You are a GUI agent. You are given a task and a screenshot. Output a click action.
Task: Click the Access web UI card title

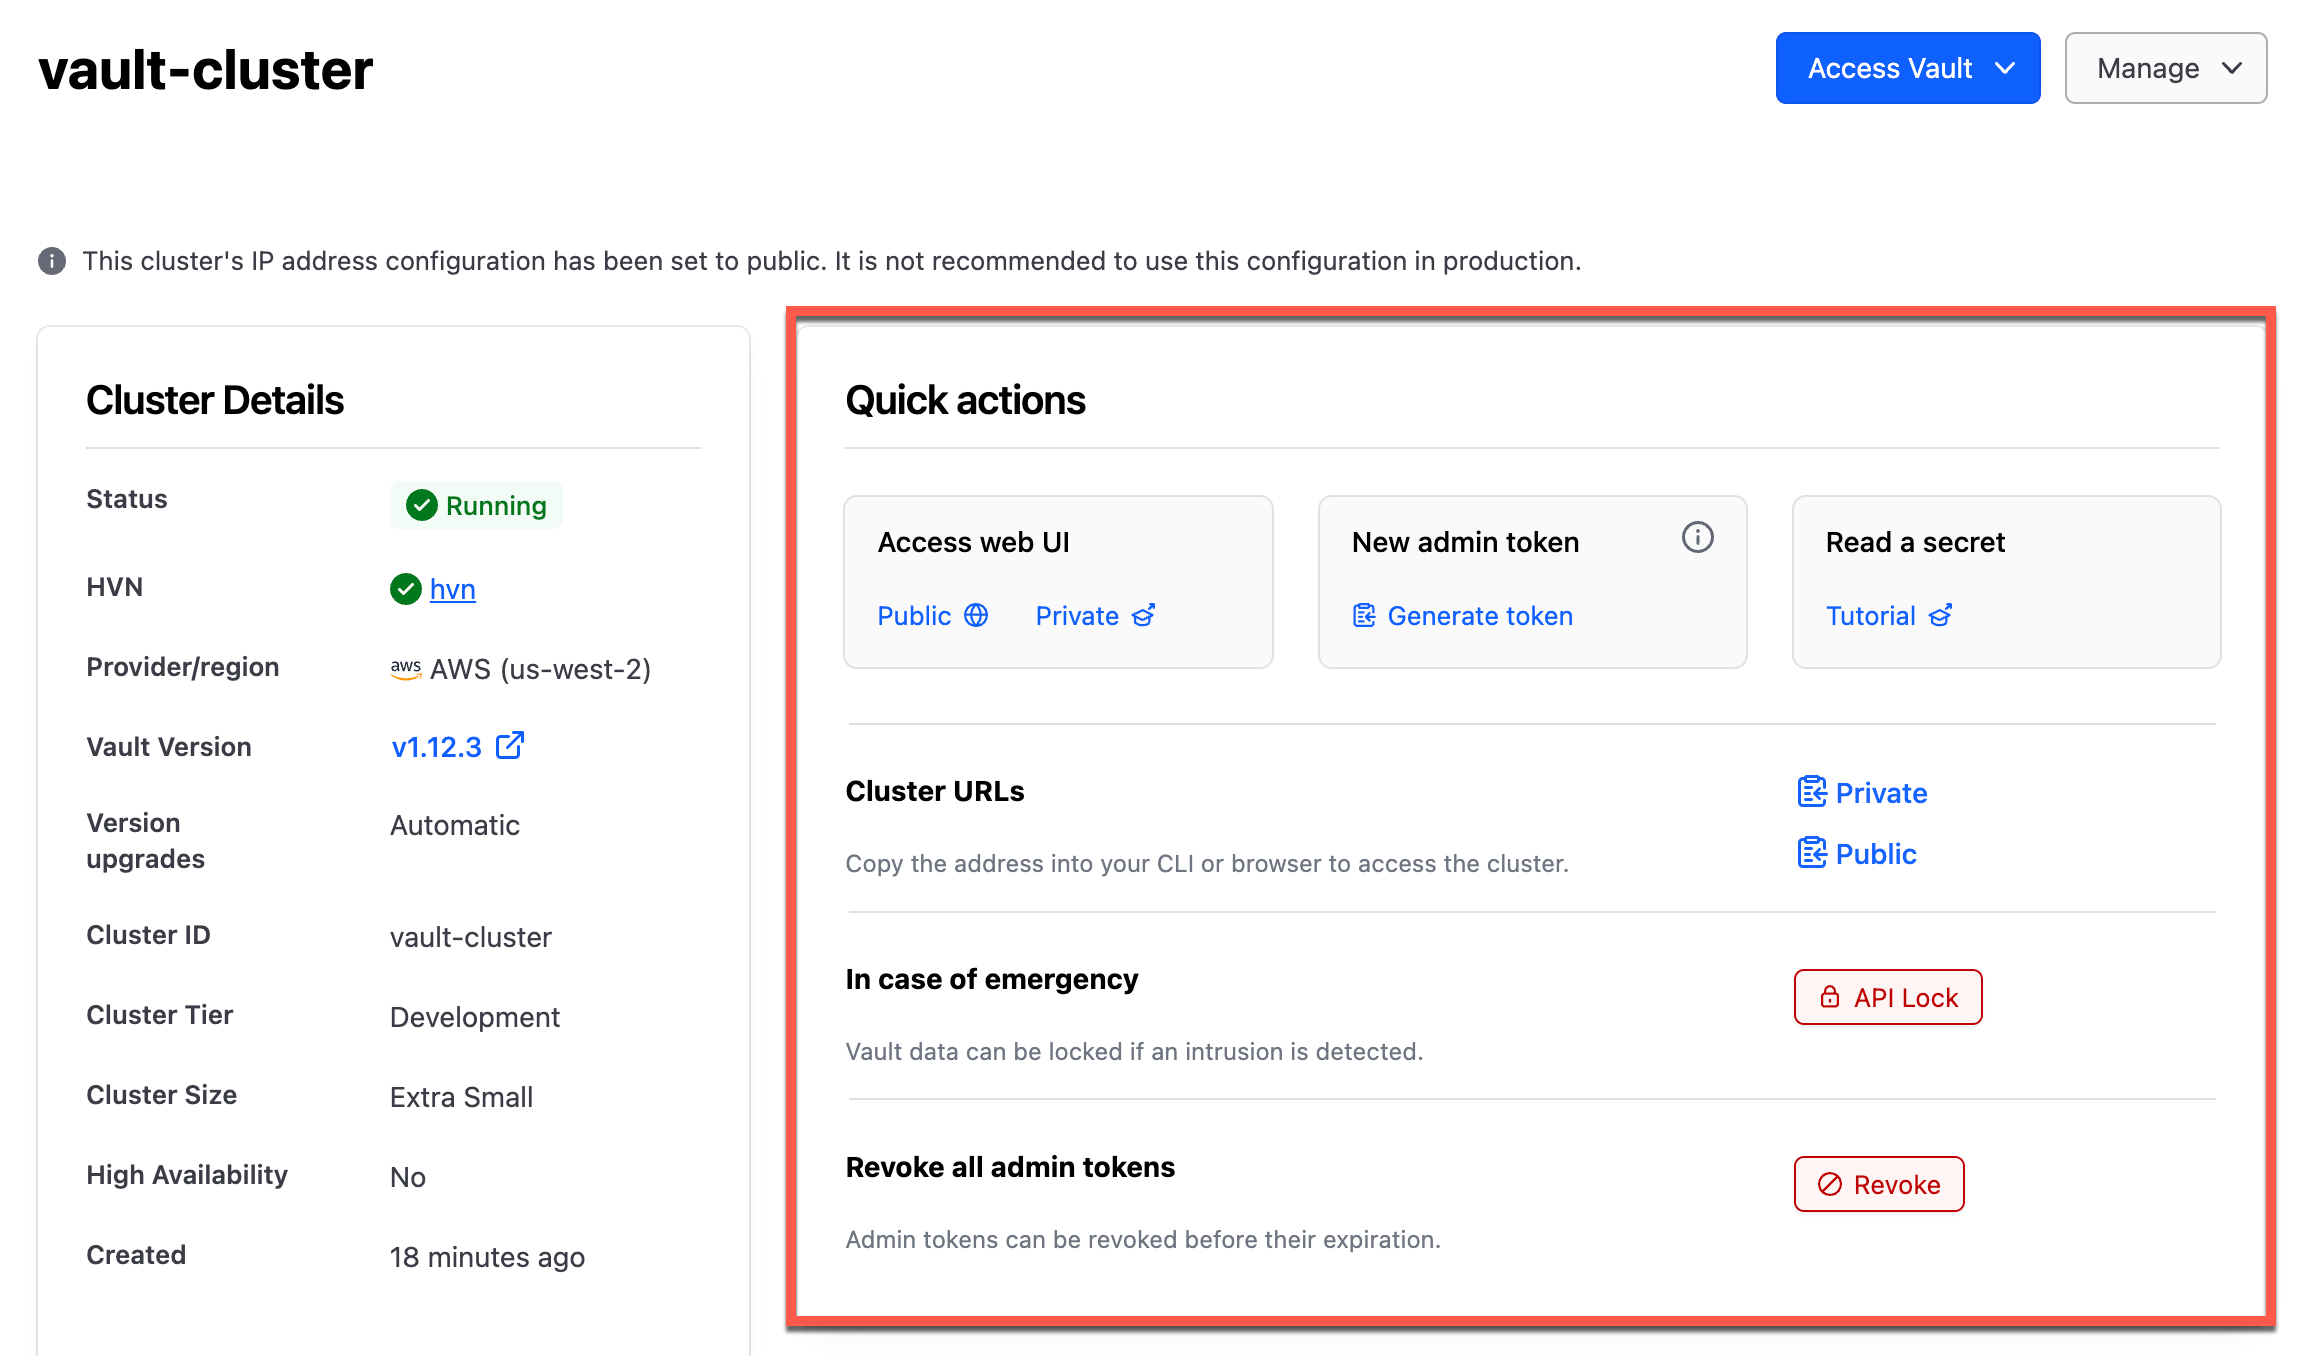[973, 542]
